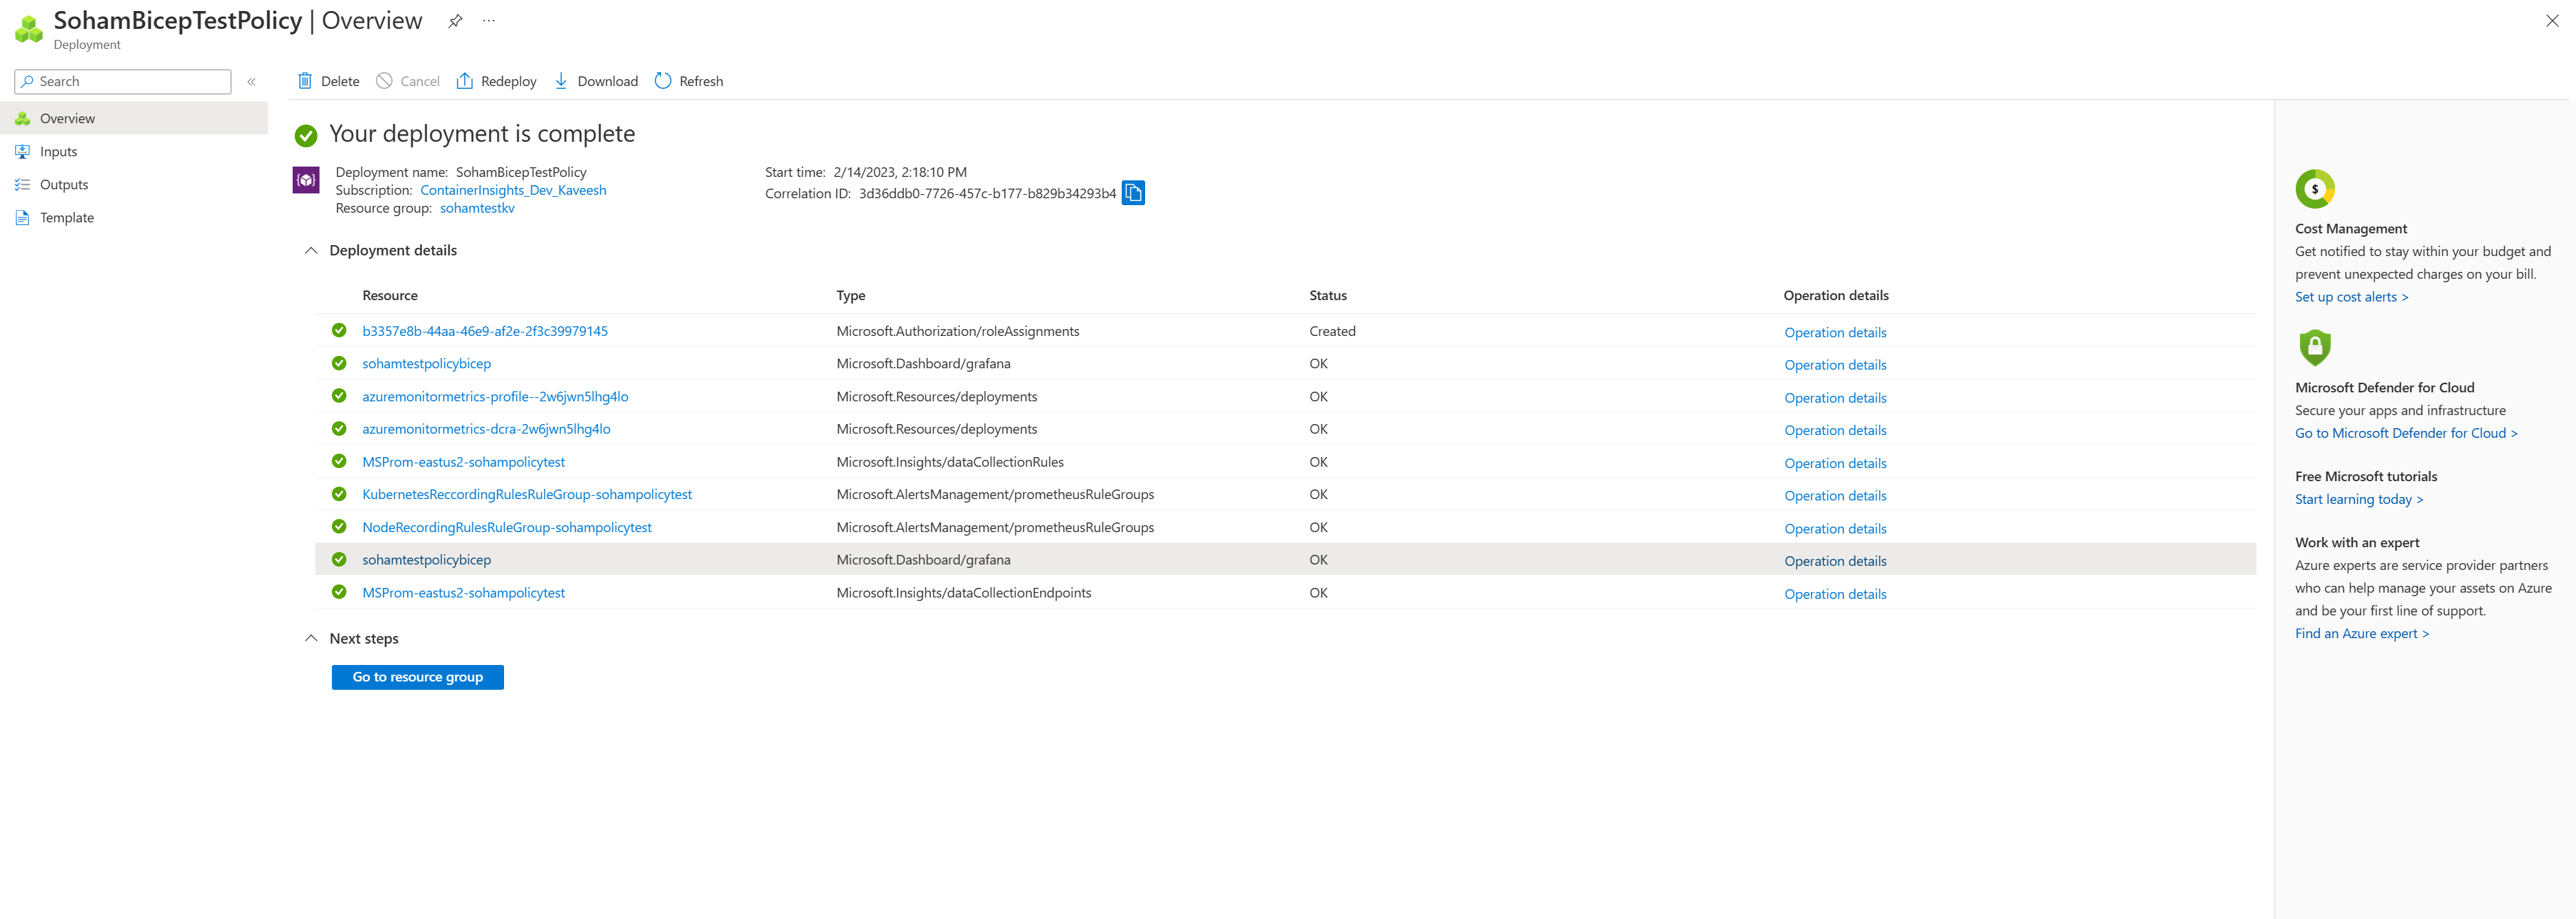
Task: Click the Go to resource group button
Action: [417, 677]
